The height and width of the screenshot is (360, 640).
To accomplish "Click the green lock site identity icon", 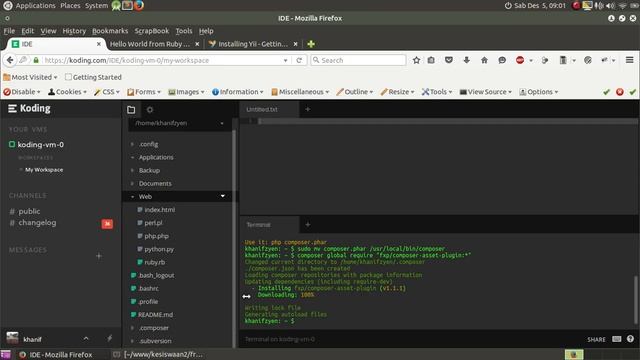I will click(x=36, y=60).
